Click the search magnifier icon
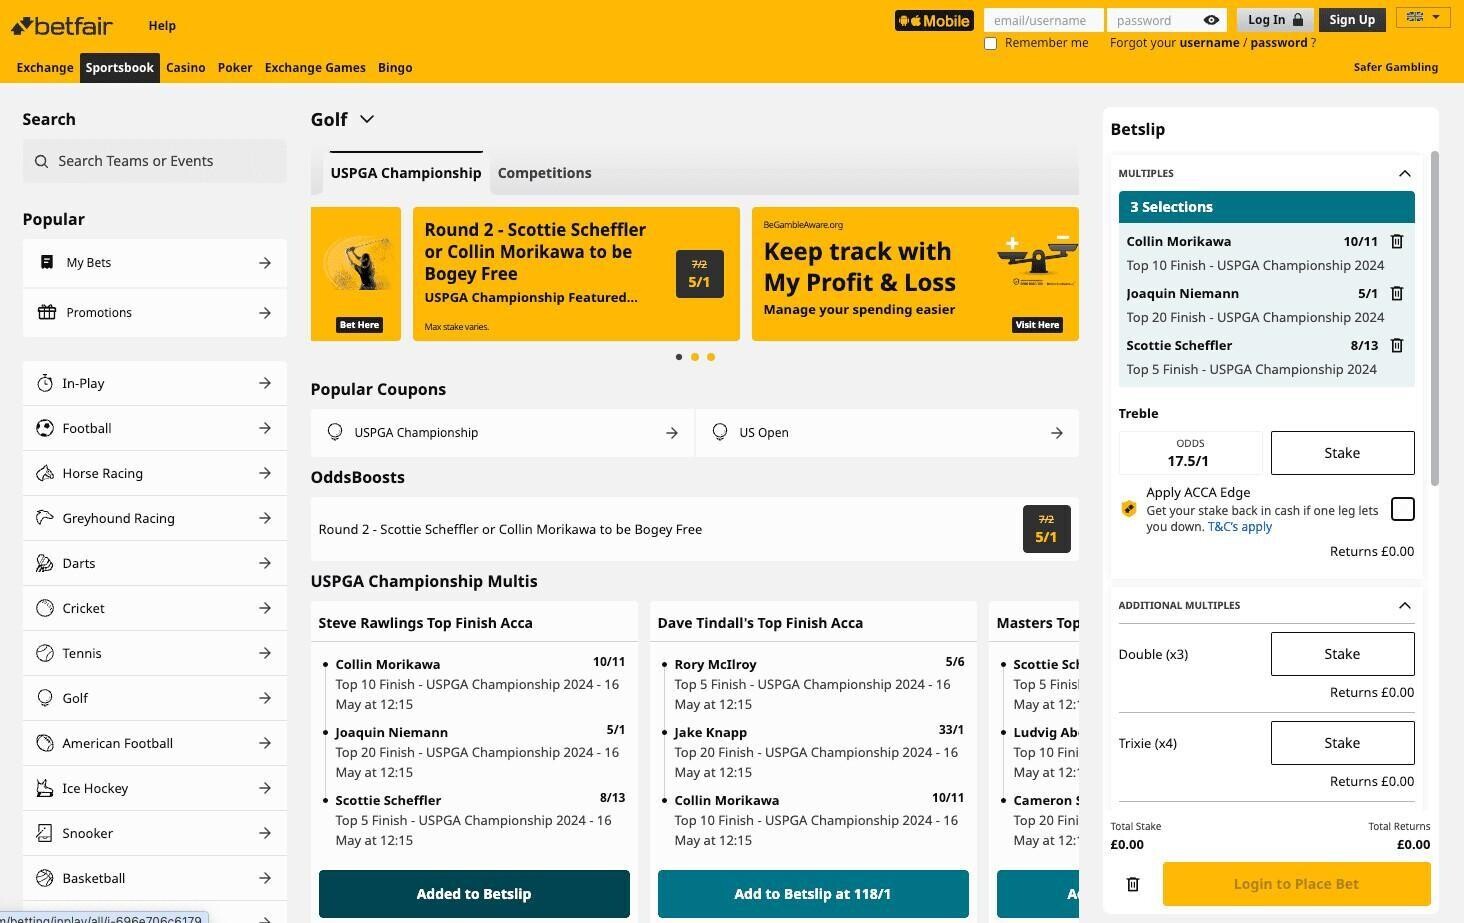This screenshot has height=923, width=1464. click(x=41, y=161)
